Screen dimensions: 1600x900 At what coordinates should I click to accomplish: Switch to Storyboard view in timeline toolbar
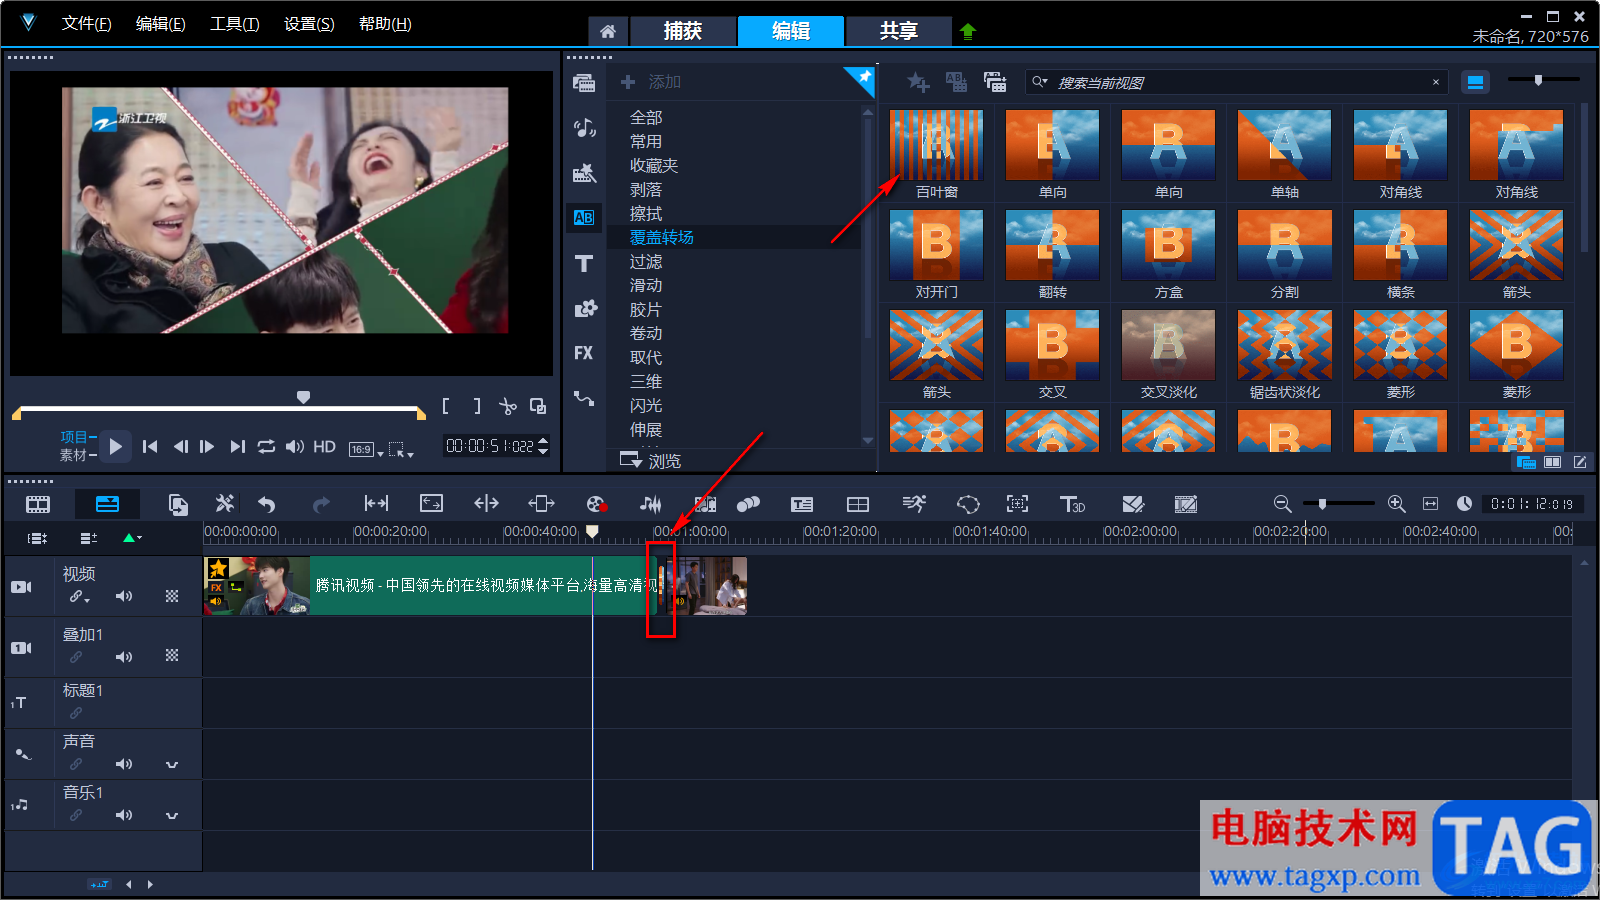38,504
